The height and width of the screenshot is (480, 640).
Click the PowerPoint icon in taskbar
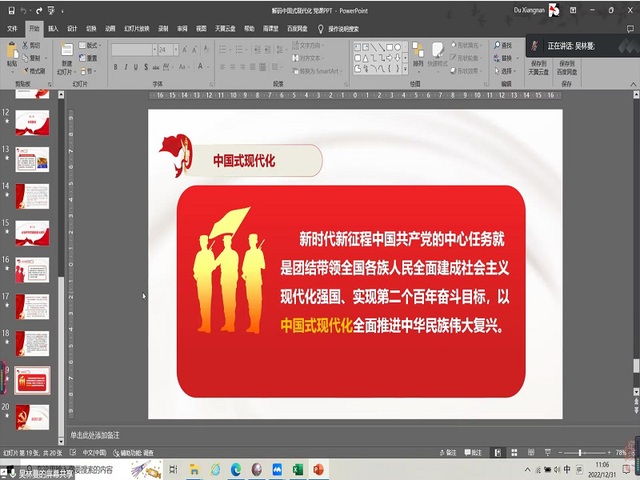pos(318,469)
